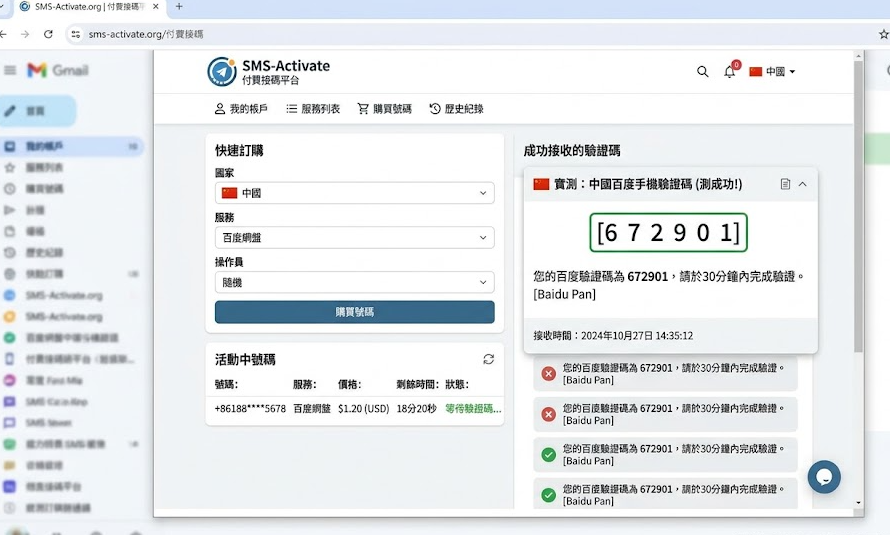890x535 pixels.
Task: Expand the 服務 dropdown showing 百度網盤
Action: (x=355, y=238)
